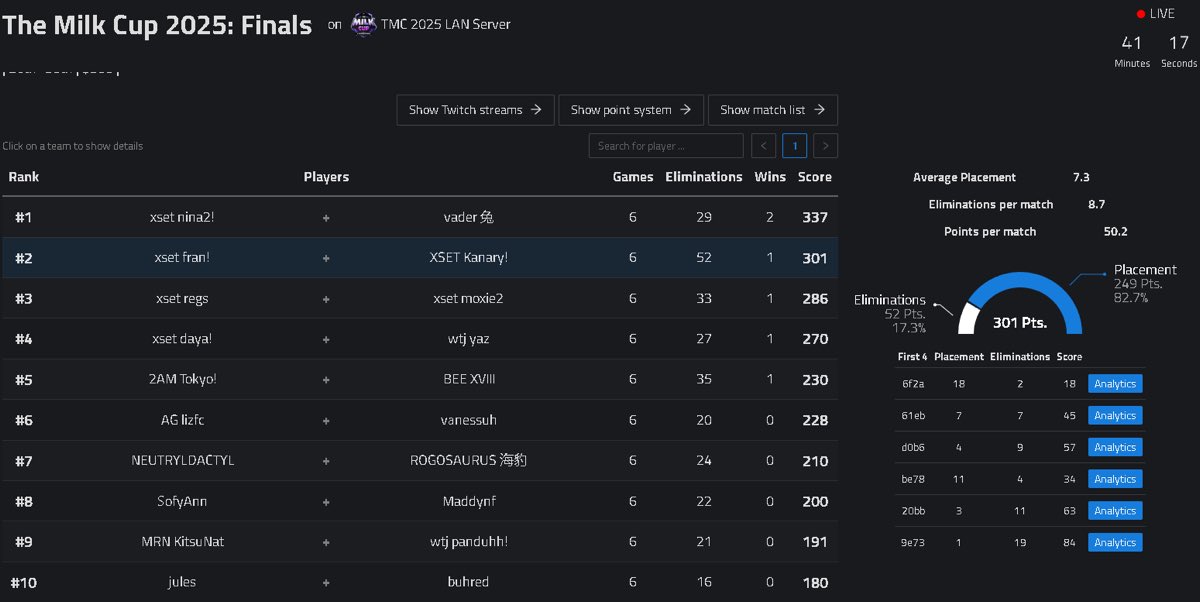The height and width of the screenshot is (602, 1200).
Task: Click the plus icon in xset regs row
Action: 326,299
